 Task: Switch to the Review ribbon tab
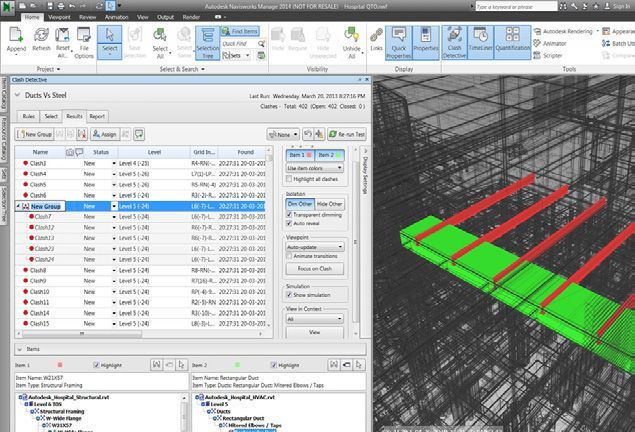[87, 17]
